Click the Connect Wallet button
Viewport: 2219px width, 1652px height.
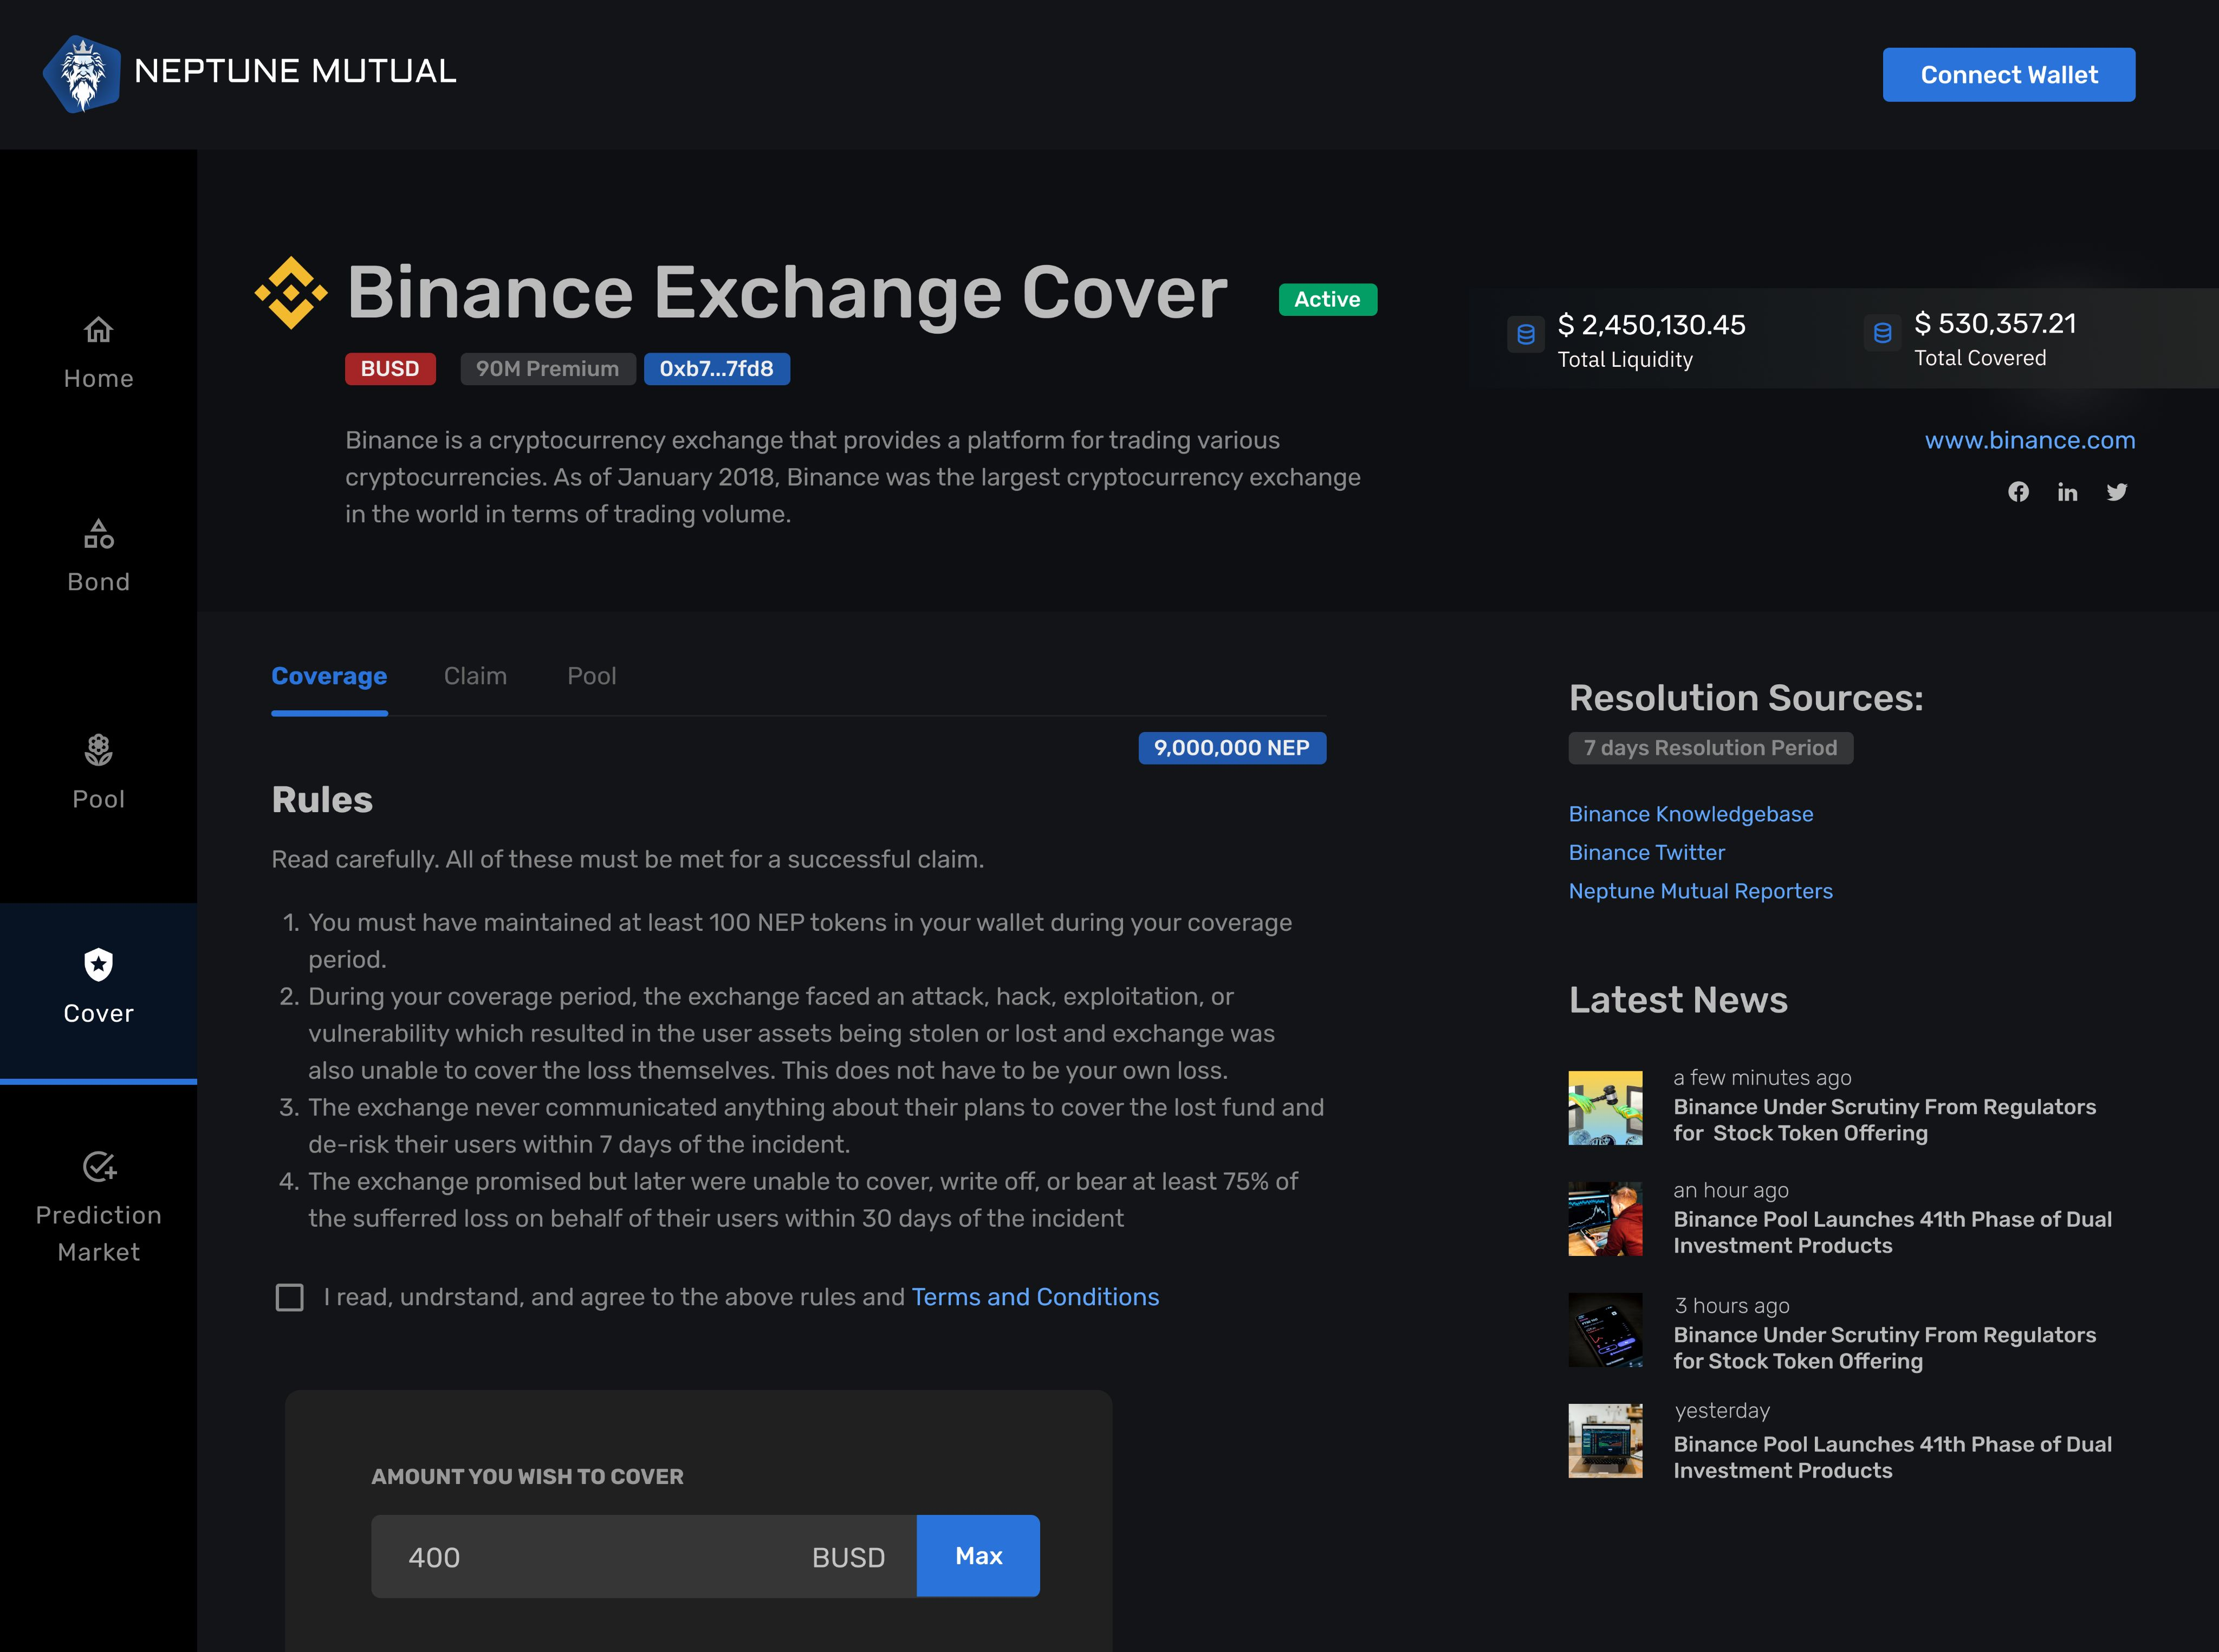(x=2008, y=75)
